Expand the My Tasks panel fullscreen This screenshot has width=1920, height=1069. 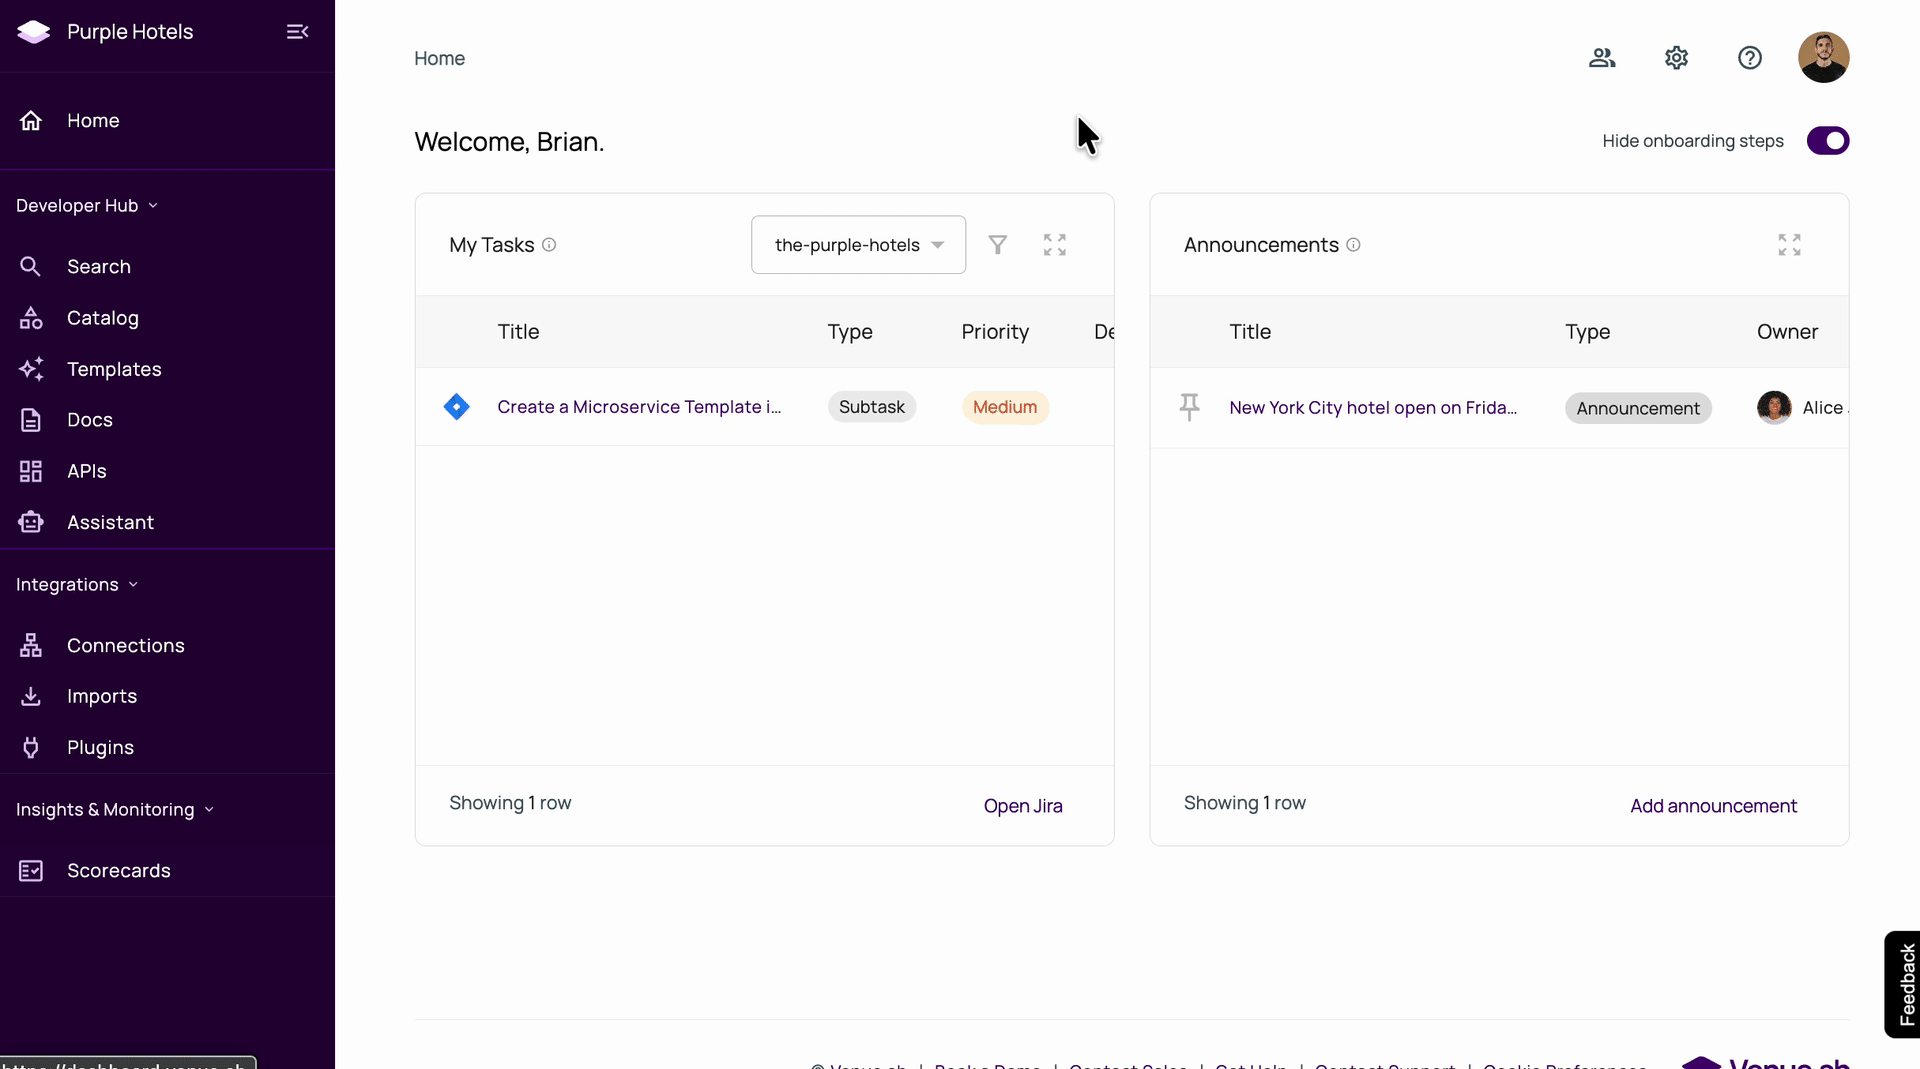point(1054,245)
